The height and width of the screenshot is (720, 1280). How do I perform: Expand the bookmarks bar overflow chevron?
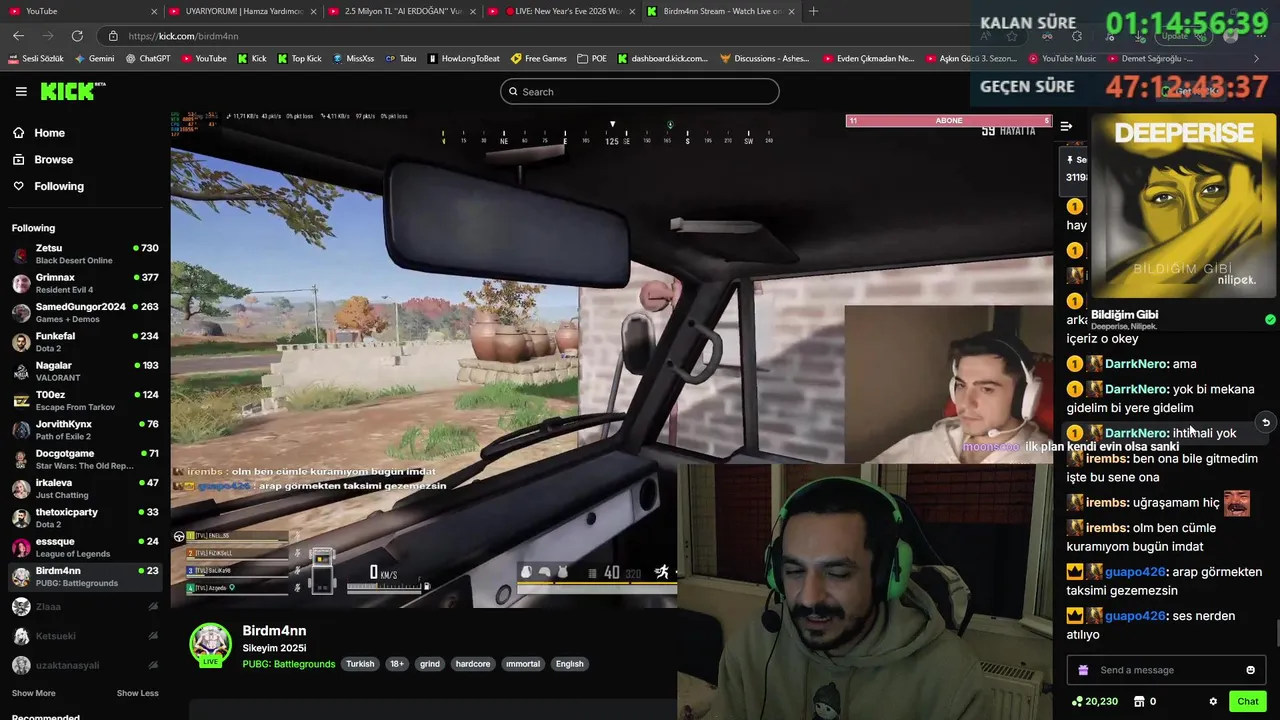(x=1257, y=58)
